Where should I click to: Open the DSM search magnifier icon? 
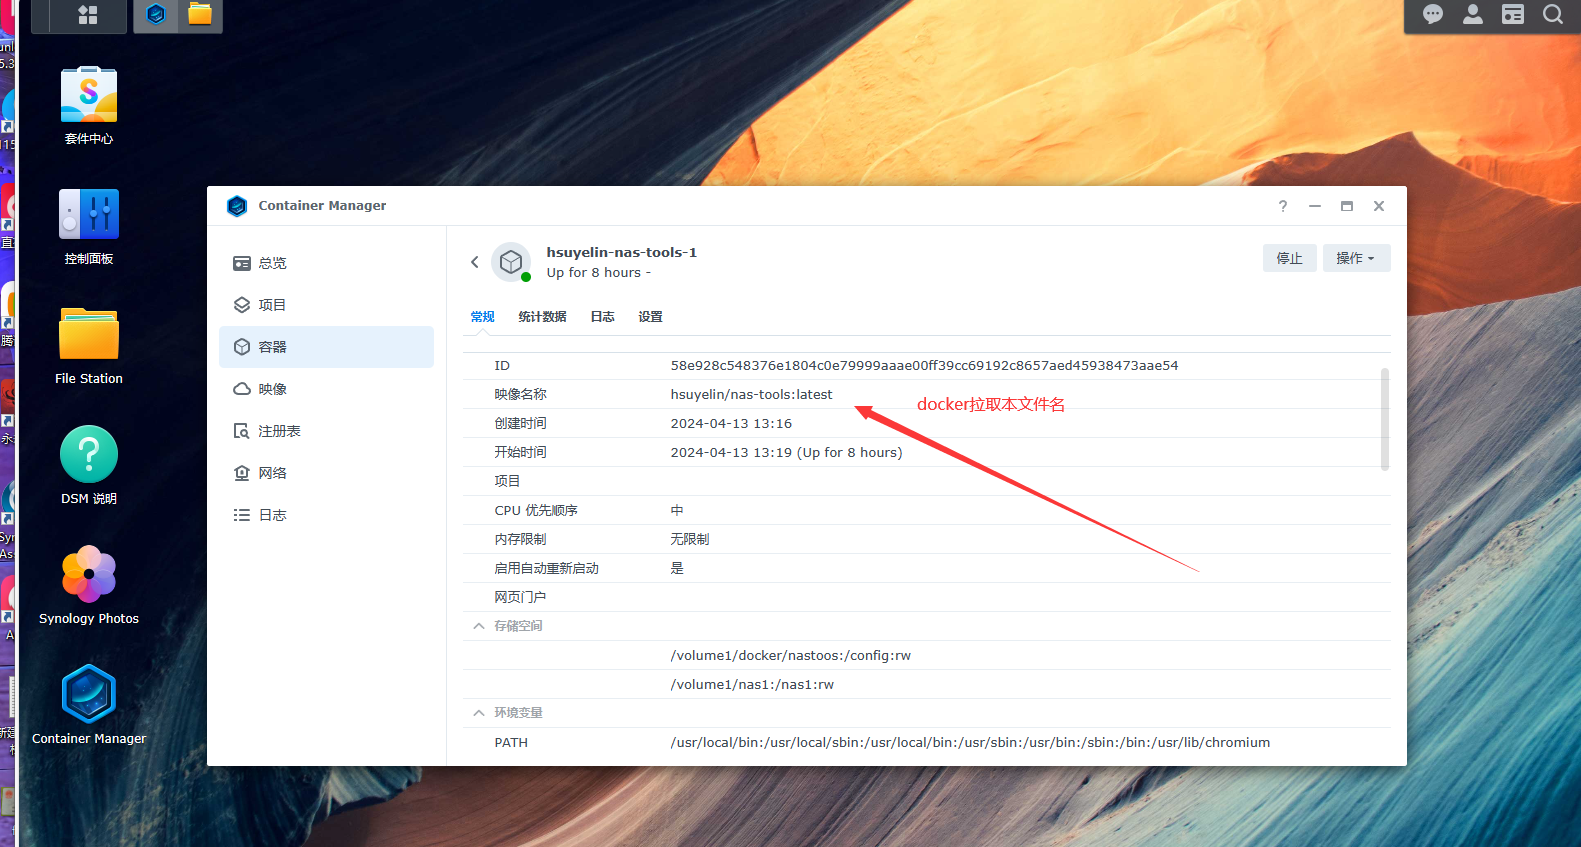coord(1553,15)
